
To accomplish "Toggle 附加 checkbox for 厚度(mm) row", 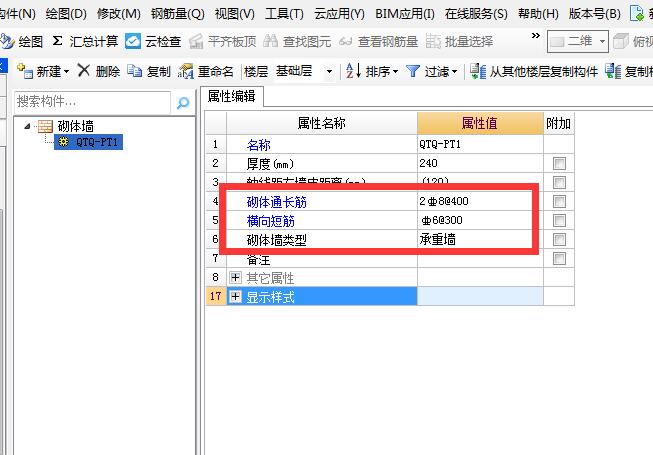I will [559, 163].
